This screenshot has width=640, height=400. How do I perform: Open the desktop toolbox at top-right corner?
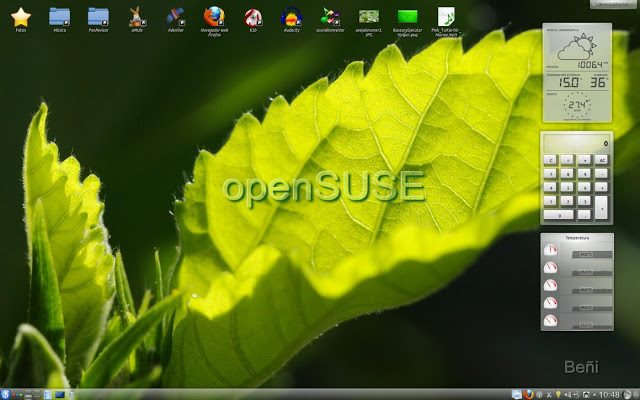(x=610, y=4)
